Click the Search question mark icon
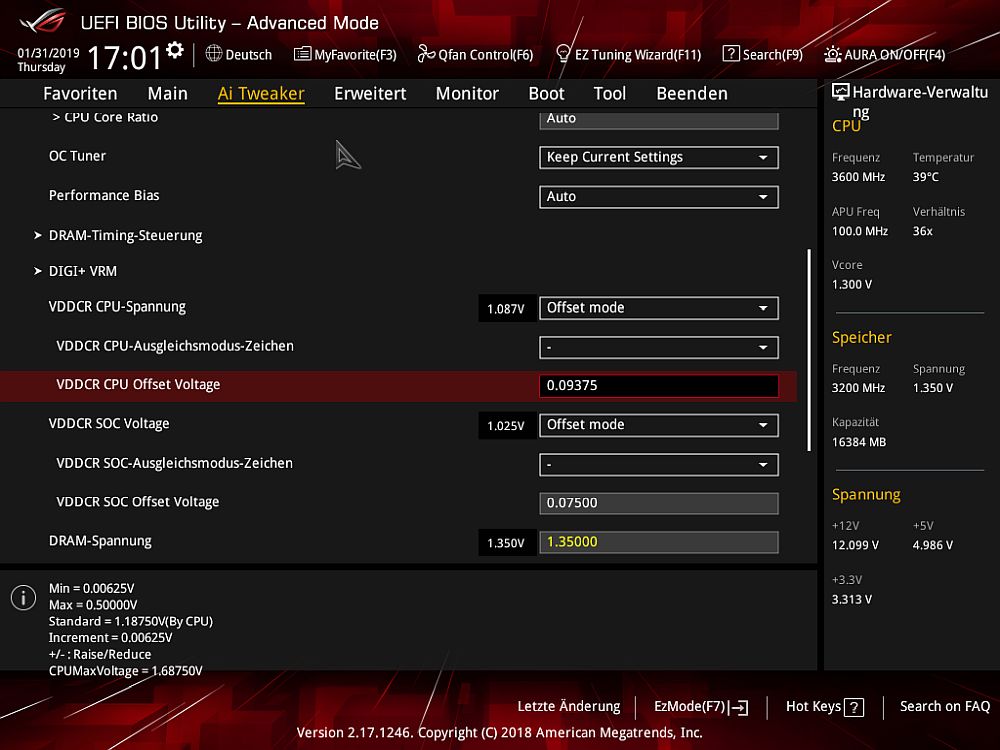 coord(730,54)
